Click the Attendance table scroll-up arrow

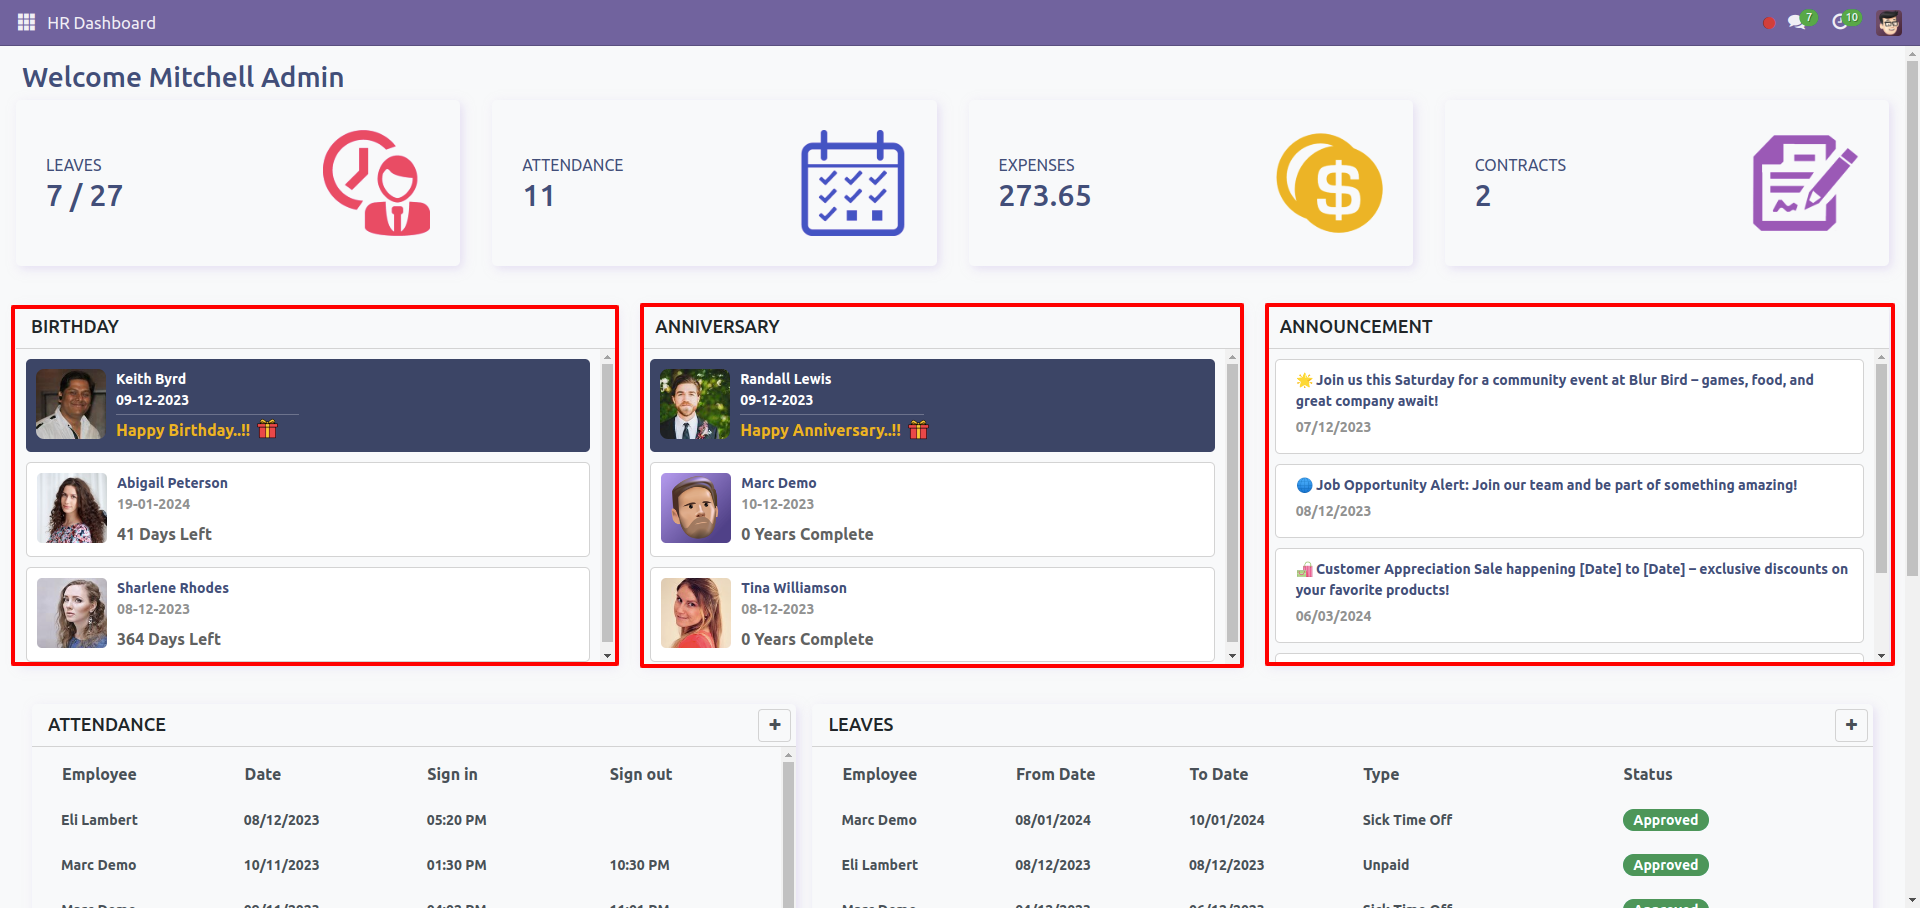(x=788, y=756)
